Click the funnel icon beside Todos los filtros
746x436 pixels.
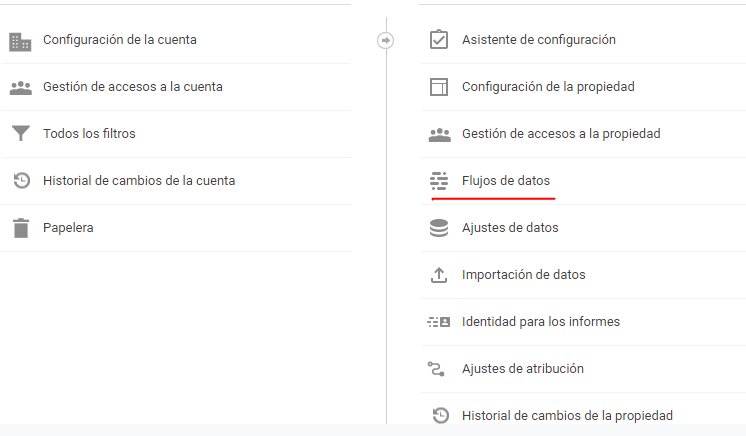[x=20, y=134]
